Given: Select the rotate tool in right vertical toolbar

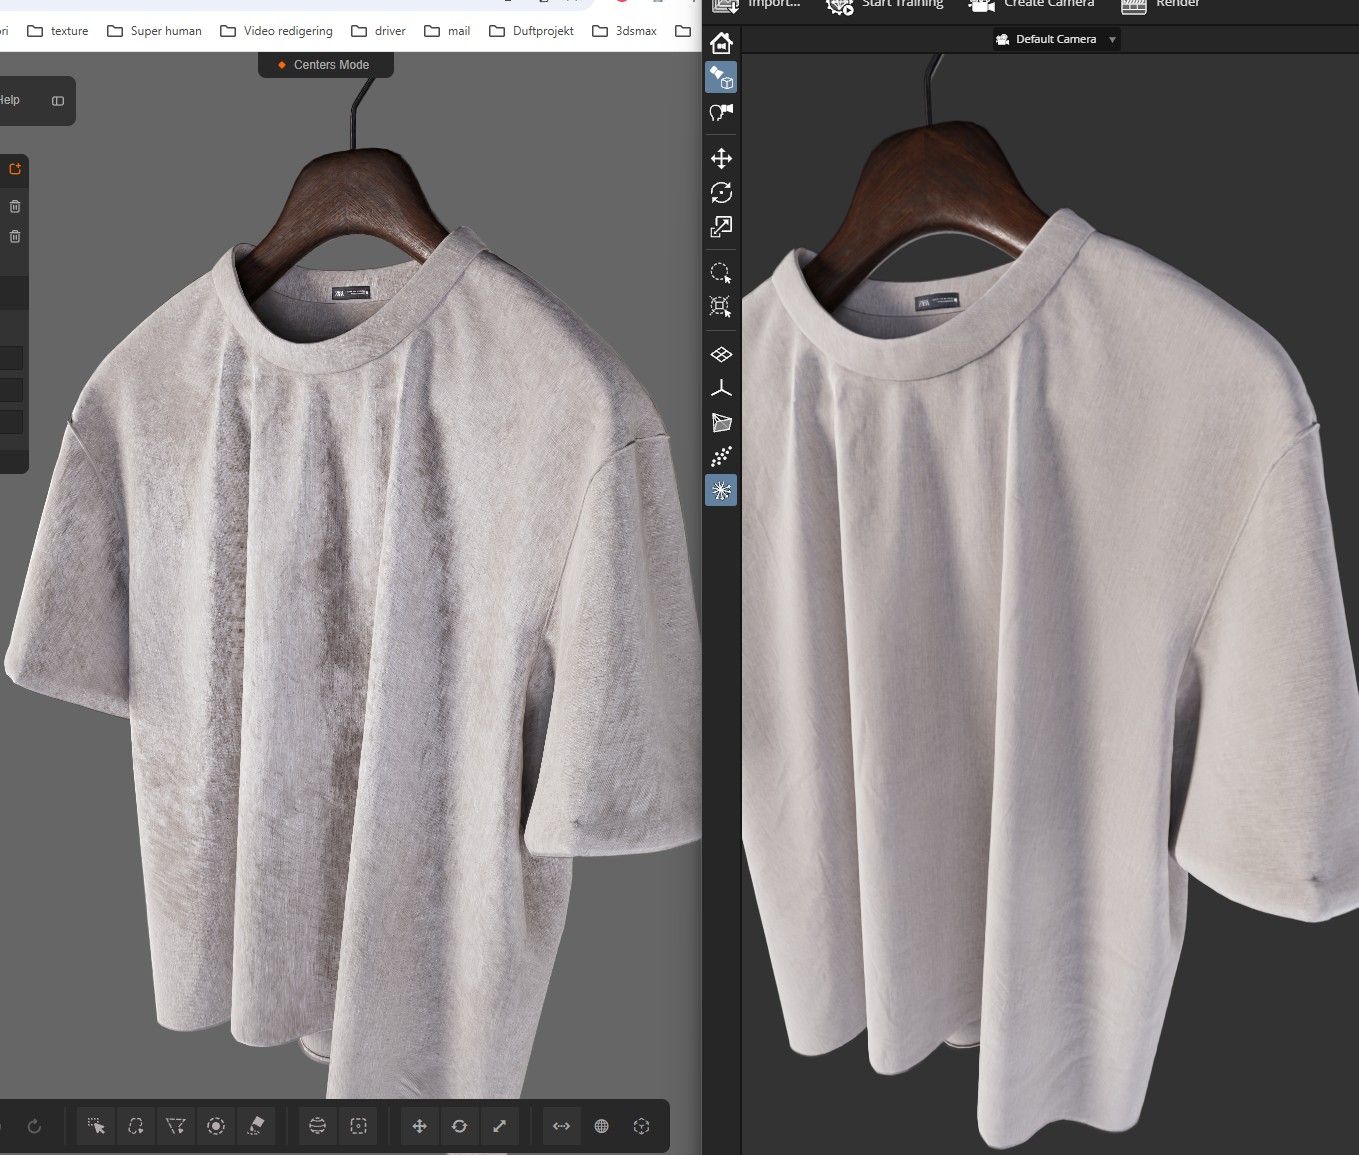Looking at the screenshot, I should click(x=721, y=193).
